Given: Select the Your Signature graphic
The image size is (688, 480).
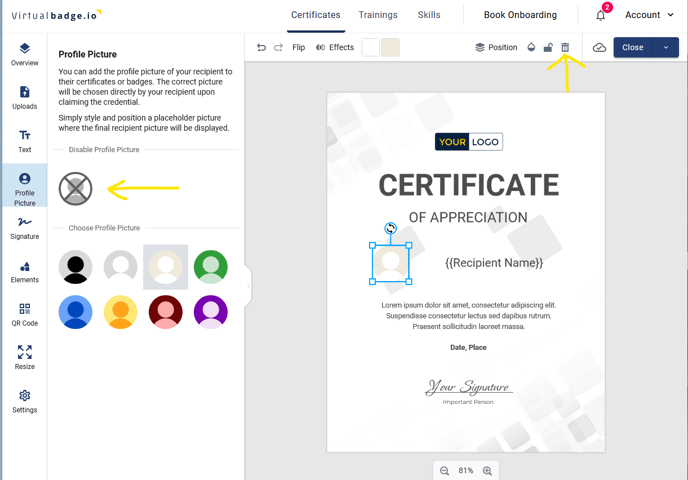Looking at the screenshot, I should (x=469, y=387).
